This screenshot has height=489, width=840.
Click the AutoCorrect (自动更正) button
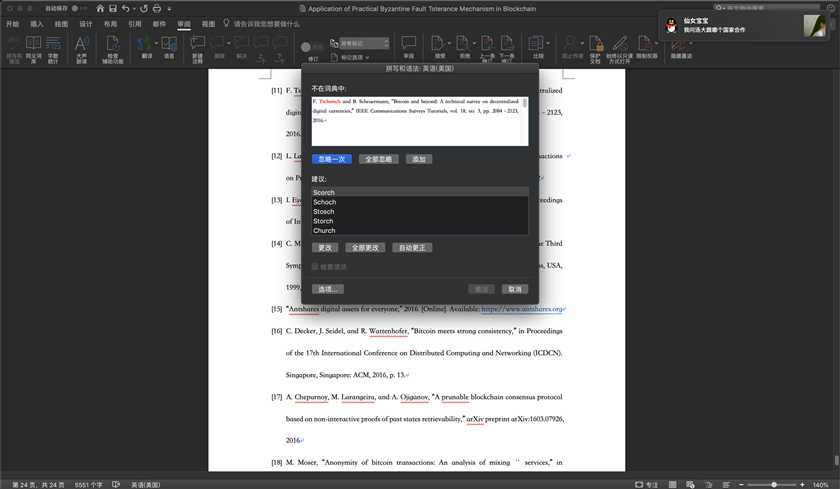click(412, 247)
